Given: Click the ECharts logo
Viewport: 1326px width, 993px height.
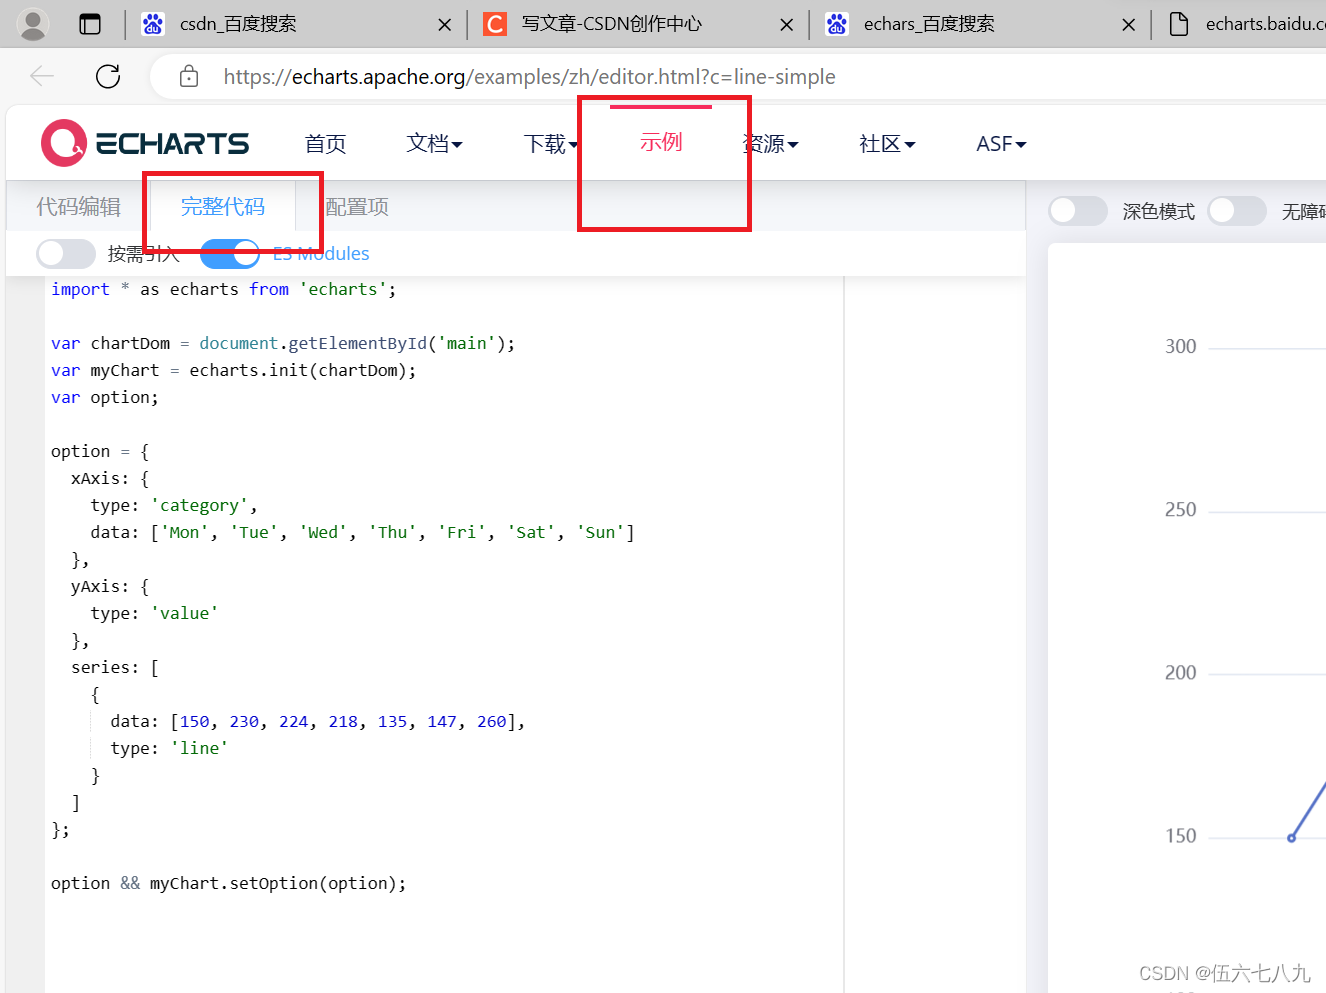Looking at the screenshot, I should [144, 142].
